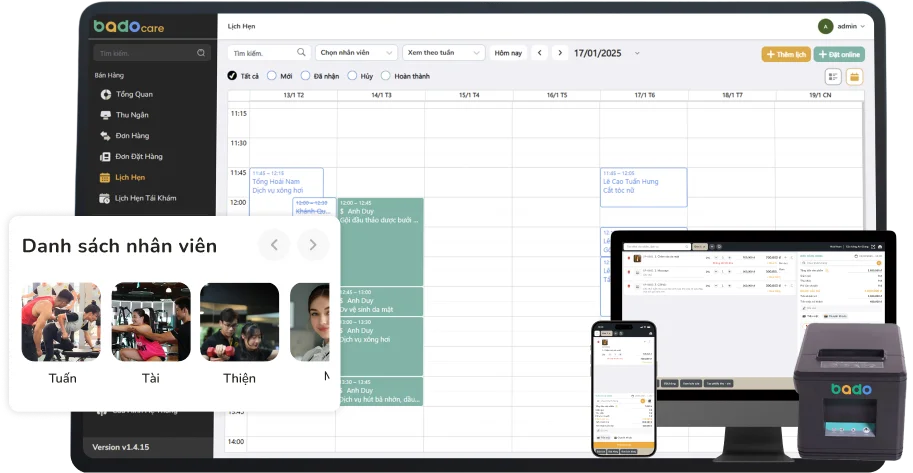This screenshot has width=913, height=473.
Task: Click the bado care logo
Action: pyautogui.click(x=129, y=26)
